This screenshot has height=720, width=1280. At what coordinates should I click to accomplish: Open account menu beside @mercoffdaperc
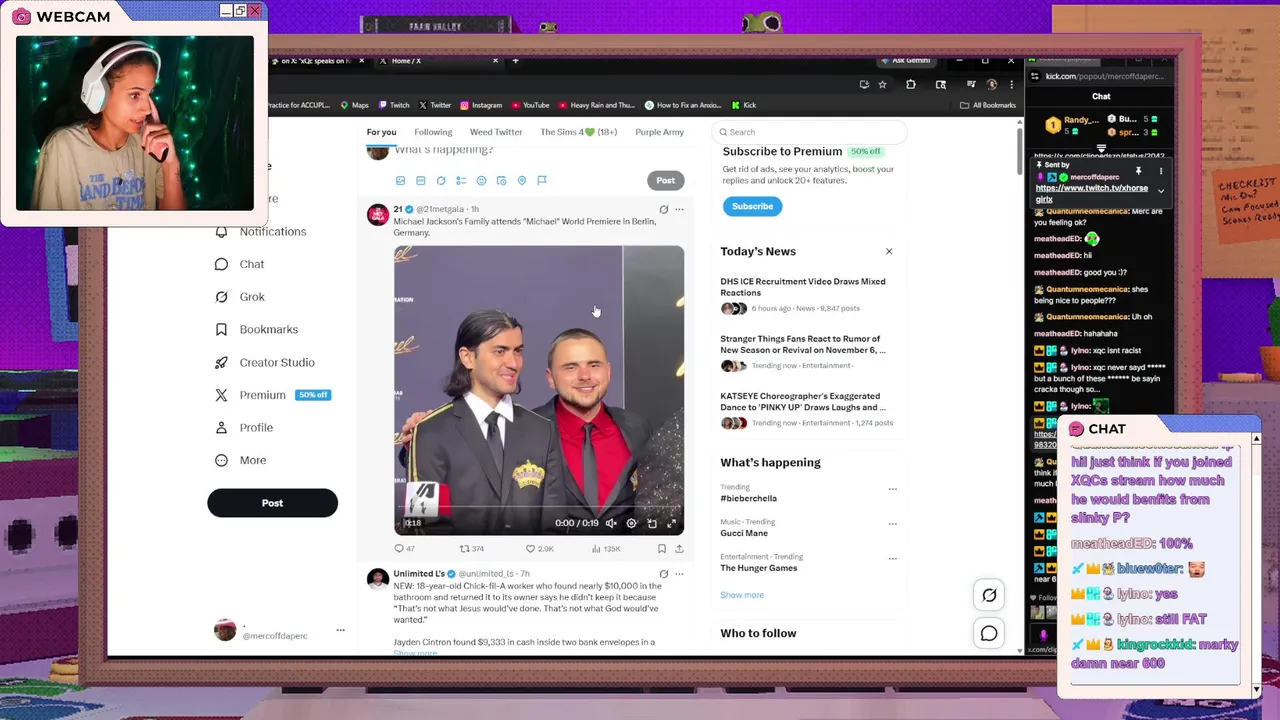pyautogui.click(x=340, y=630)
